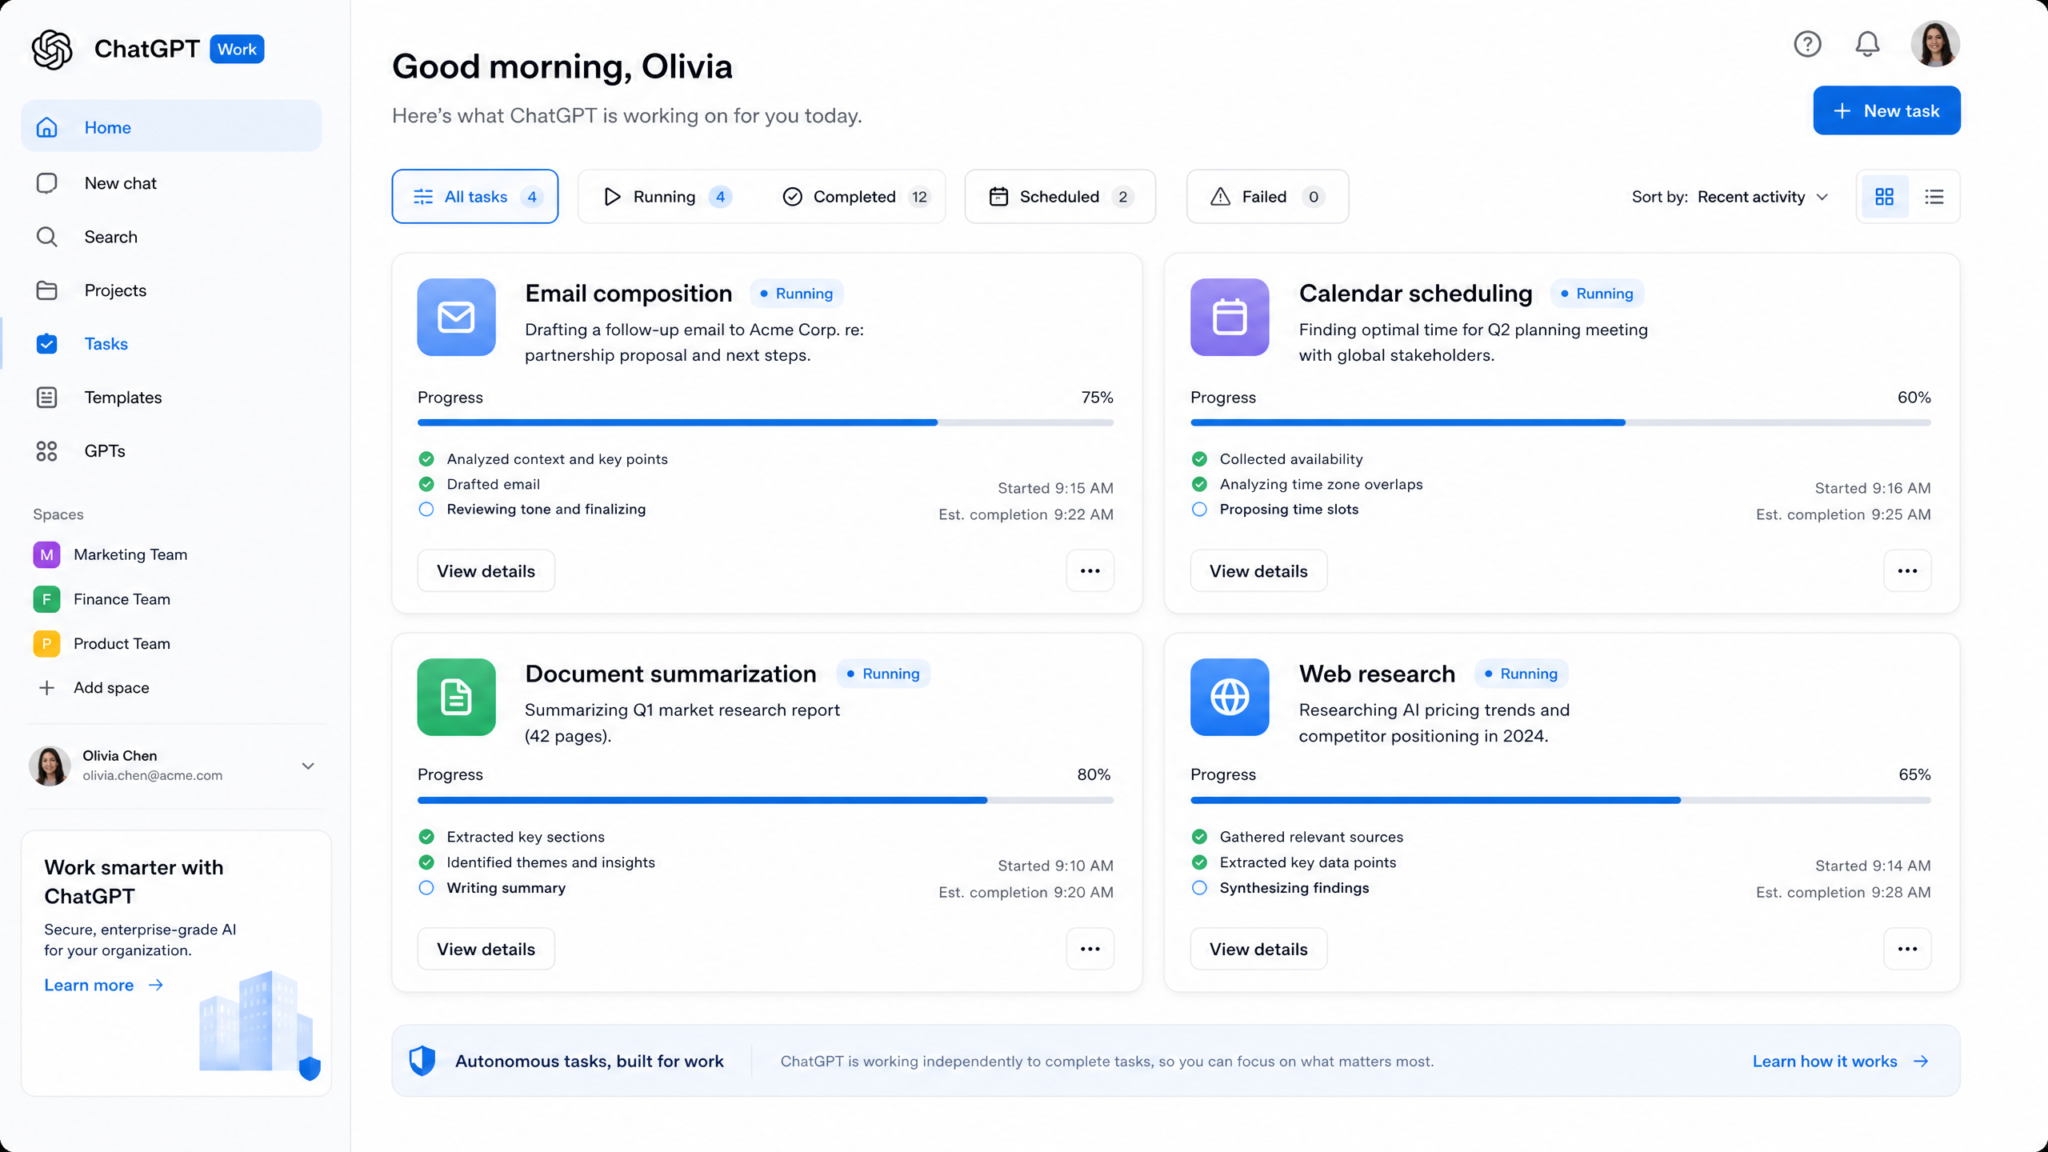Image resolution: width=2048 pixels, height=1152 pixels.
Task: Open GPTs in the sidebar
Action: pyautogui.click(x=171, y=451)
